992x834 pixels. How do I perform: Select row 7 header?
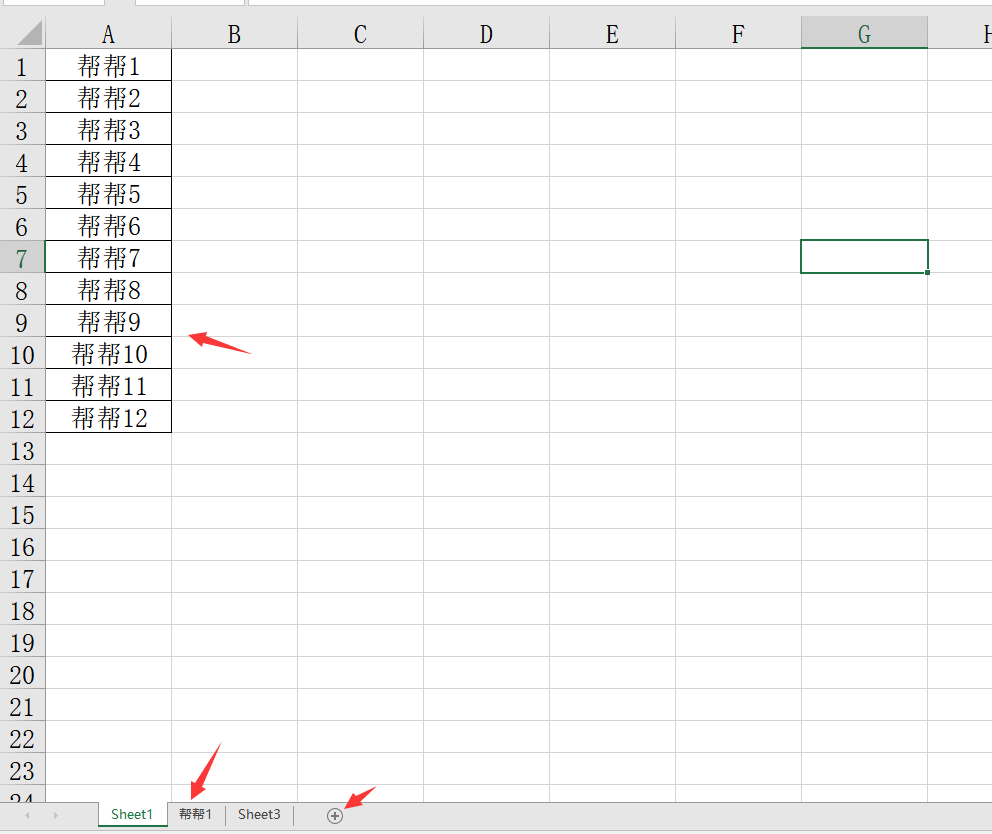[22, 258]
